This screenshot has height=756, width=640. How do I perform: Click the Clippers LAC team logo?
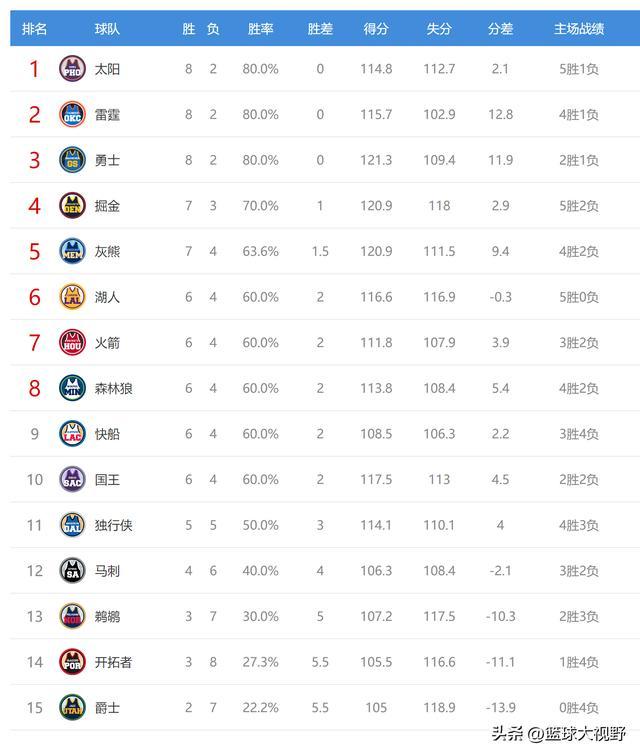coord(72,433)
